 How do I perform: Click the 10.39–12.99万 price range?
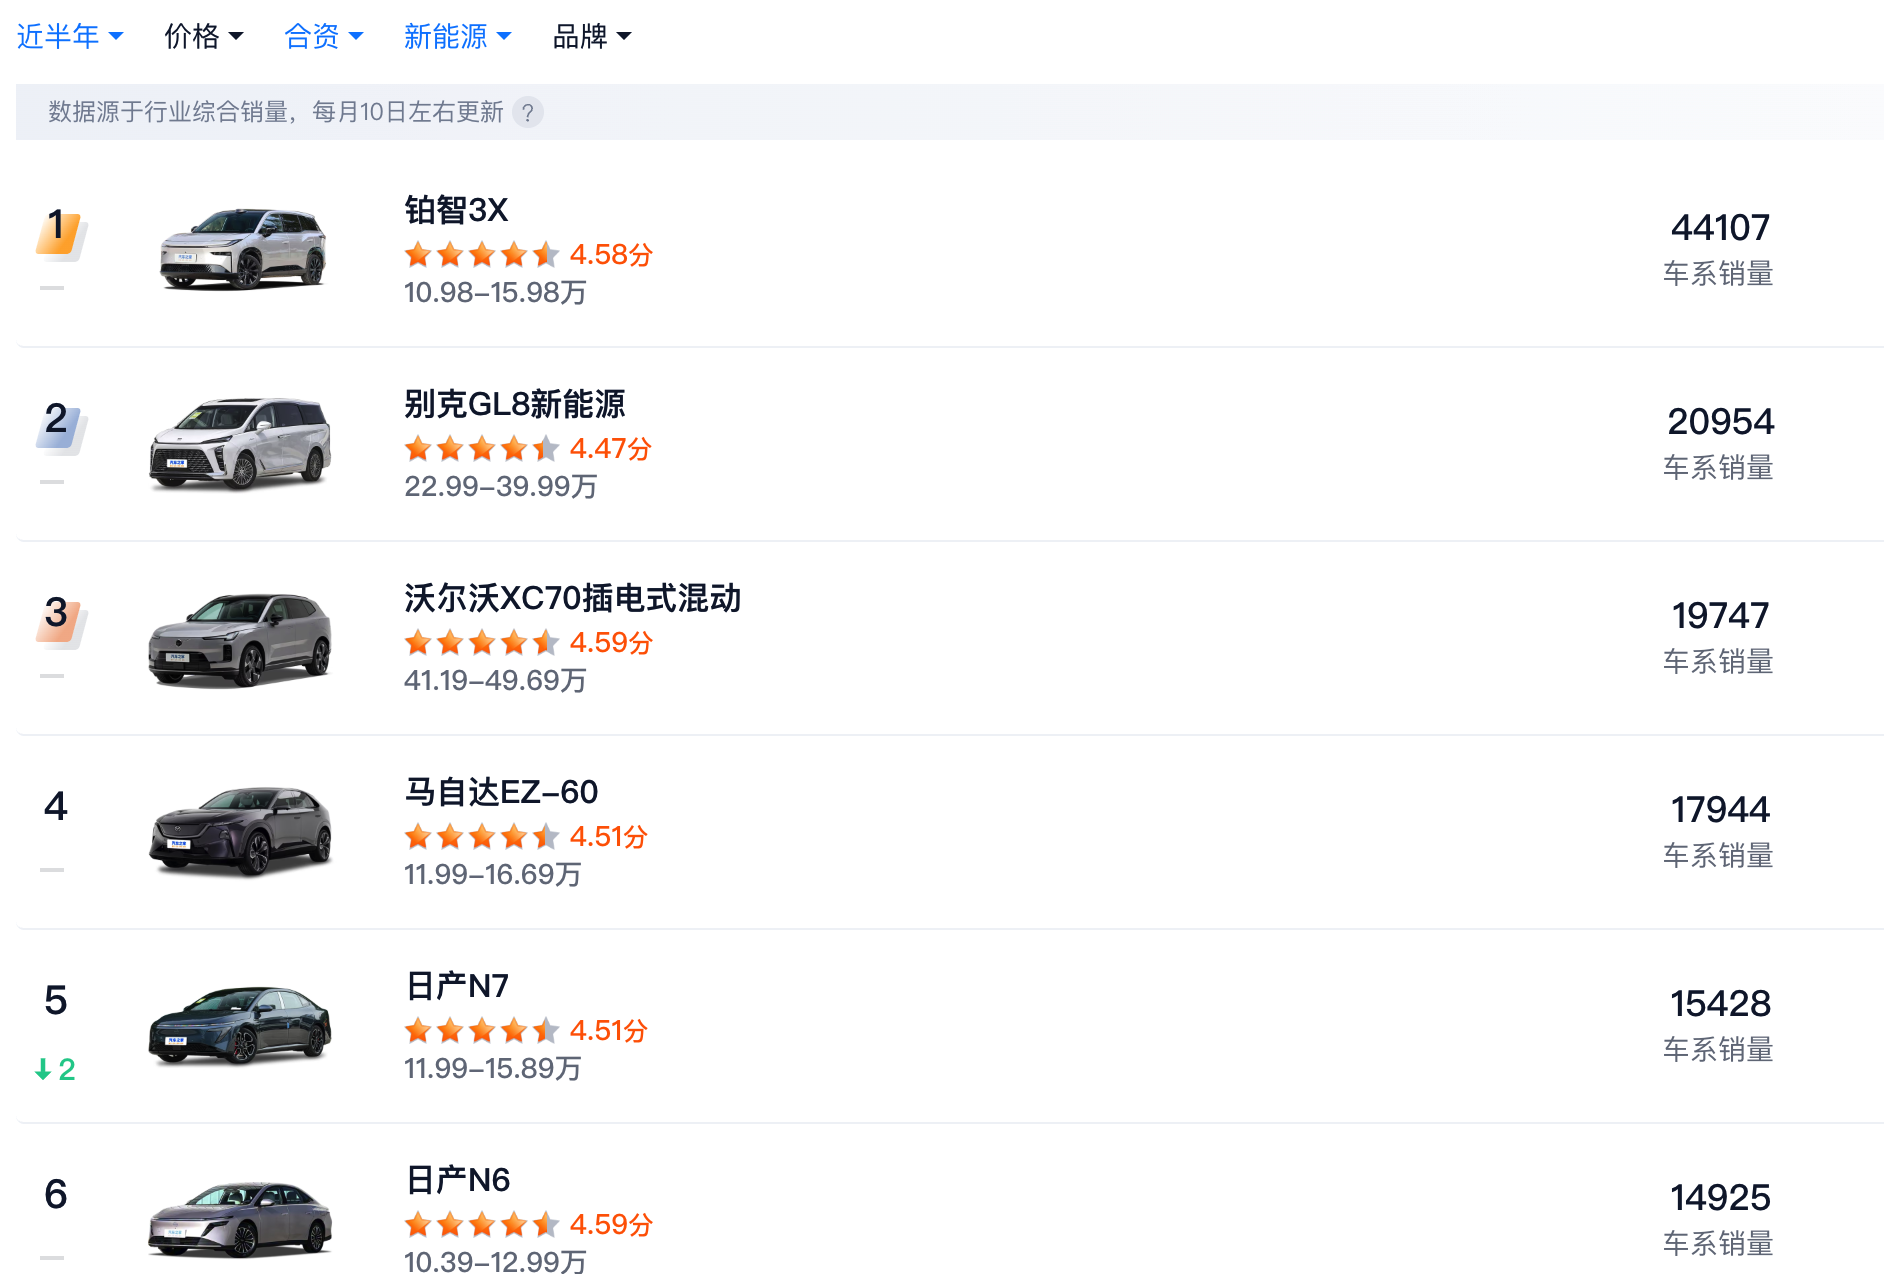tap(495, 1261)
